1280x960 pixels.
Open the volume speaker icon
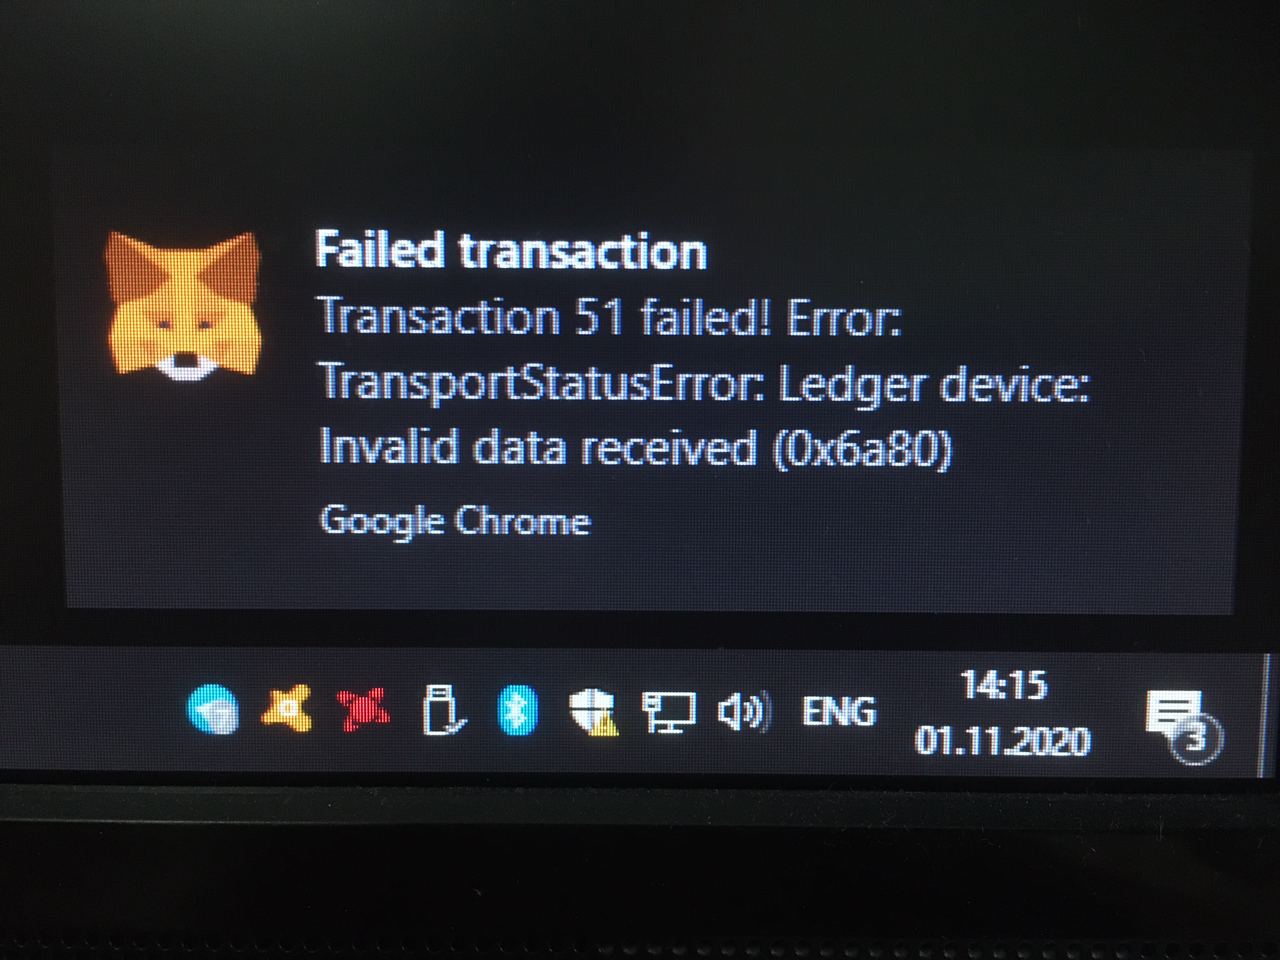click(744, 711)
